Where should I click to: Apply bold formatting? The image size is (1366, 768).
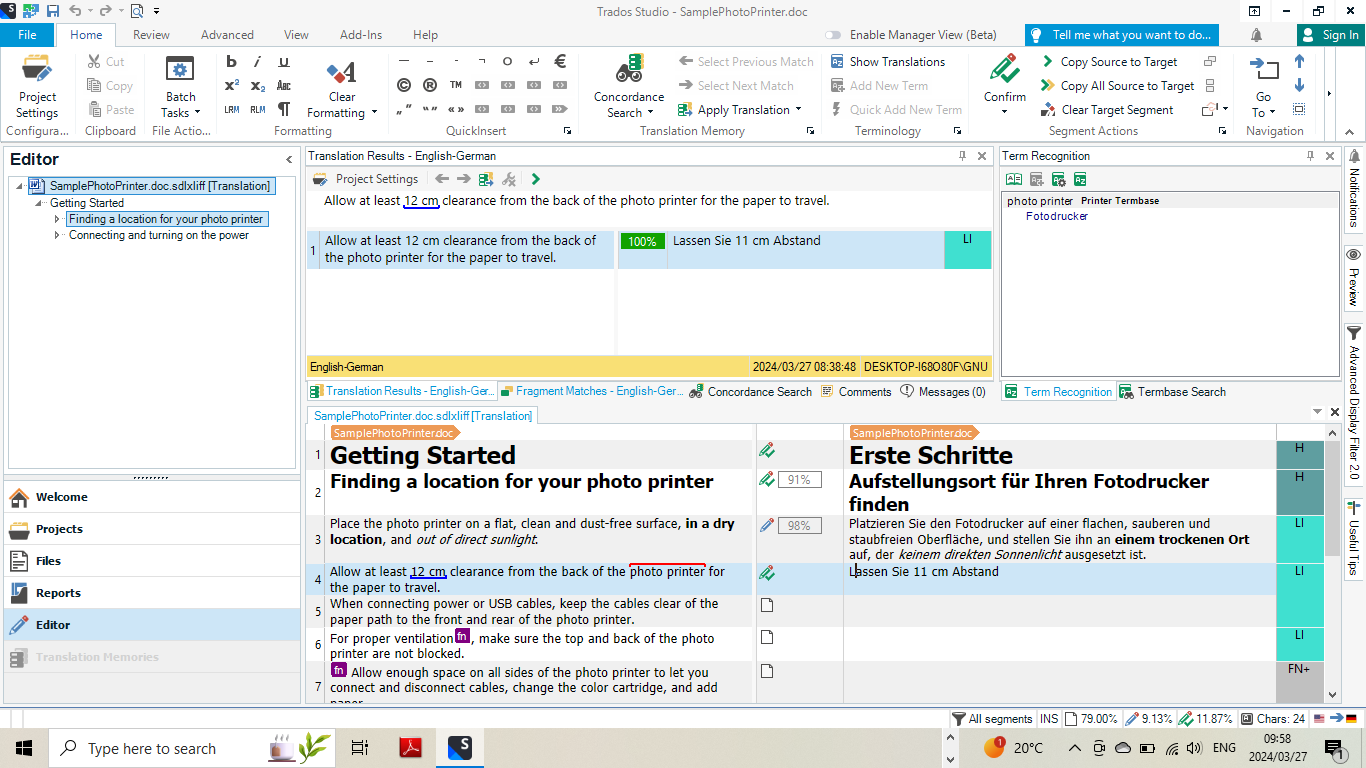tap(232, 62)
